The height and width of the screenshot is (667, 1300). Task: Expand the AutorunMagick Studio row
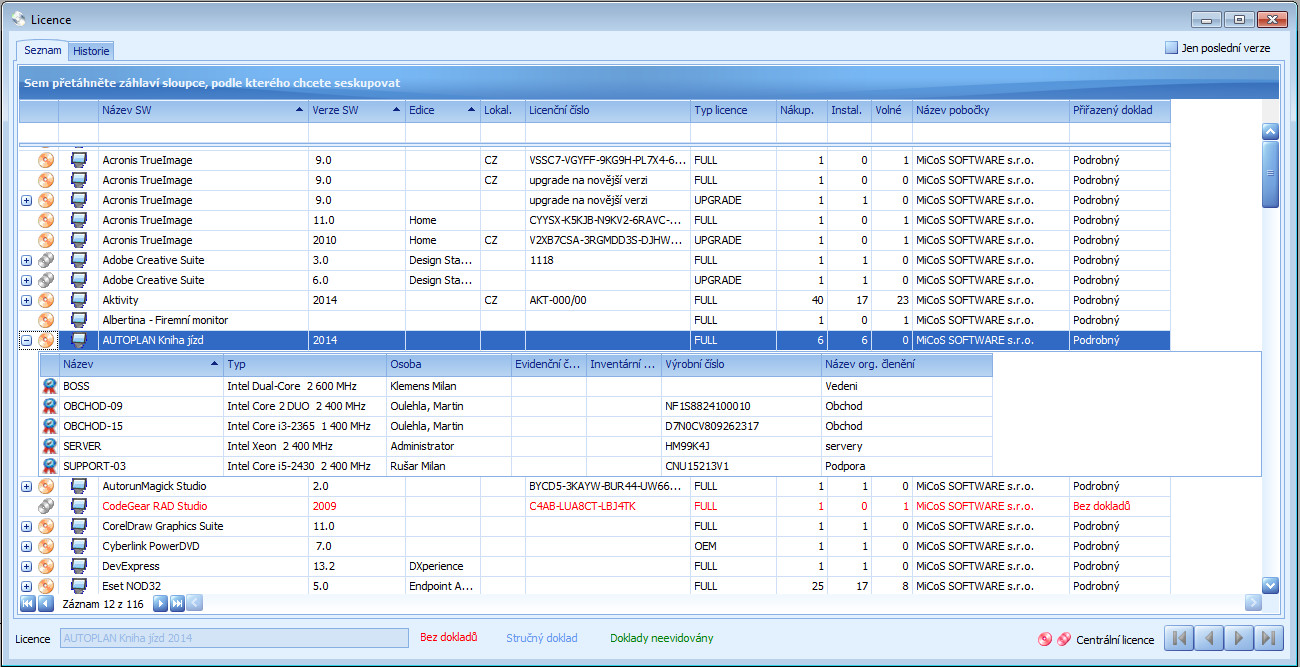click(x=26, y=486)
